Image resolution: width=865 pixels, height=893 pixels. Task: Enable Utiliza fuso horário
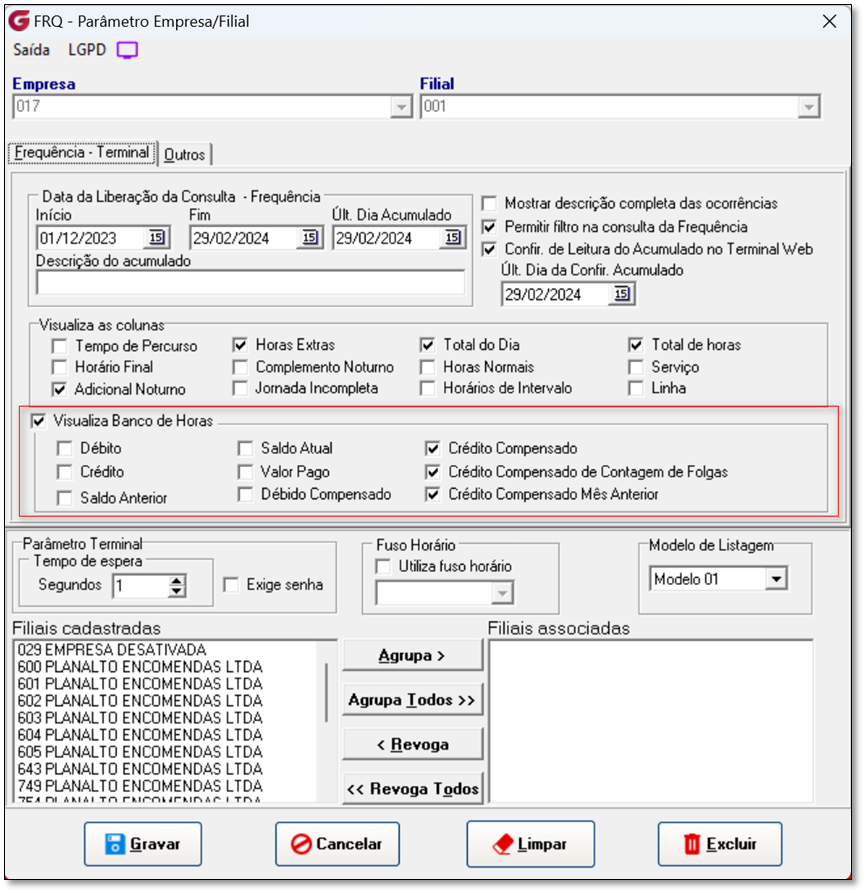pyautogui.click(x=383, y=566)
